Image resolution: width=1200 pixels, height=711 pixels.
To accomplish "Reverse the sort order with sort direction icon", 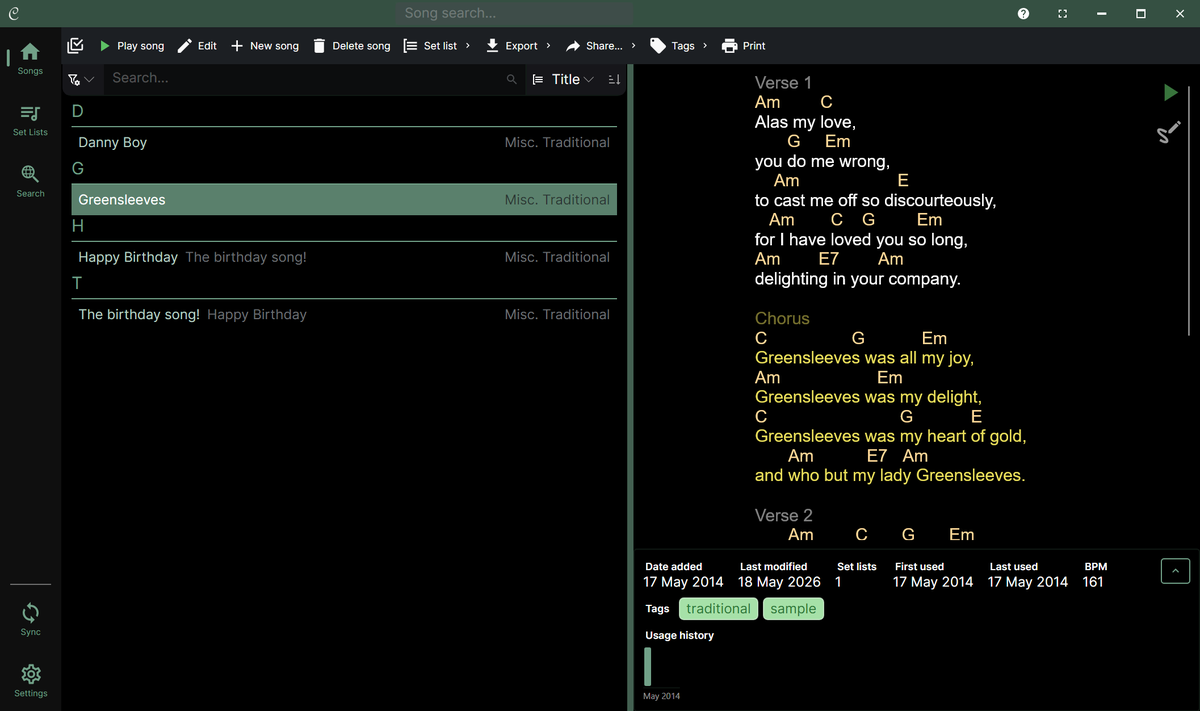I will pyautogui.click(x=614, y=79).
